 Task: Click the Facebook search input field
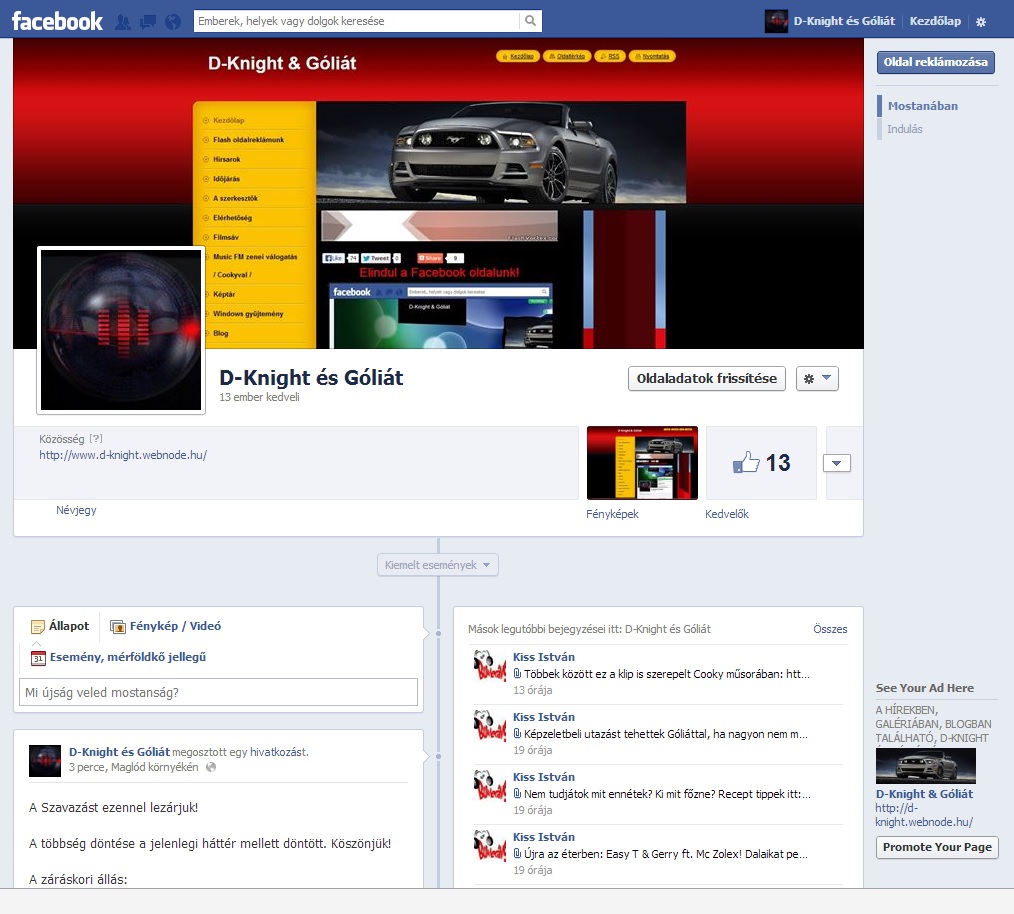click(356, 21)
